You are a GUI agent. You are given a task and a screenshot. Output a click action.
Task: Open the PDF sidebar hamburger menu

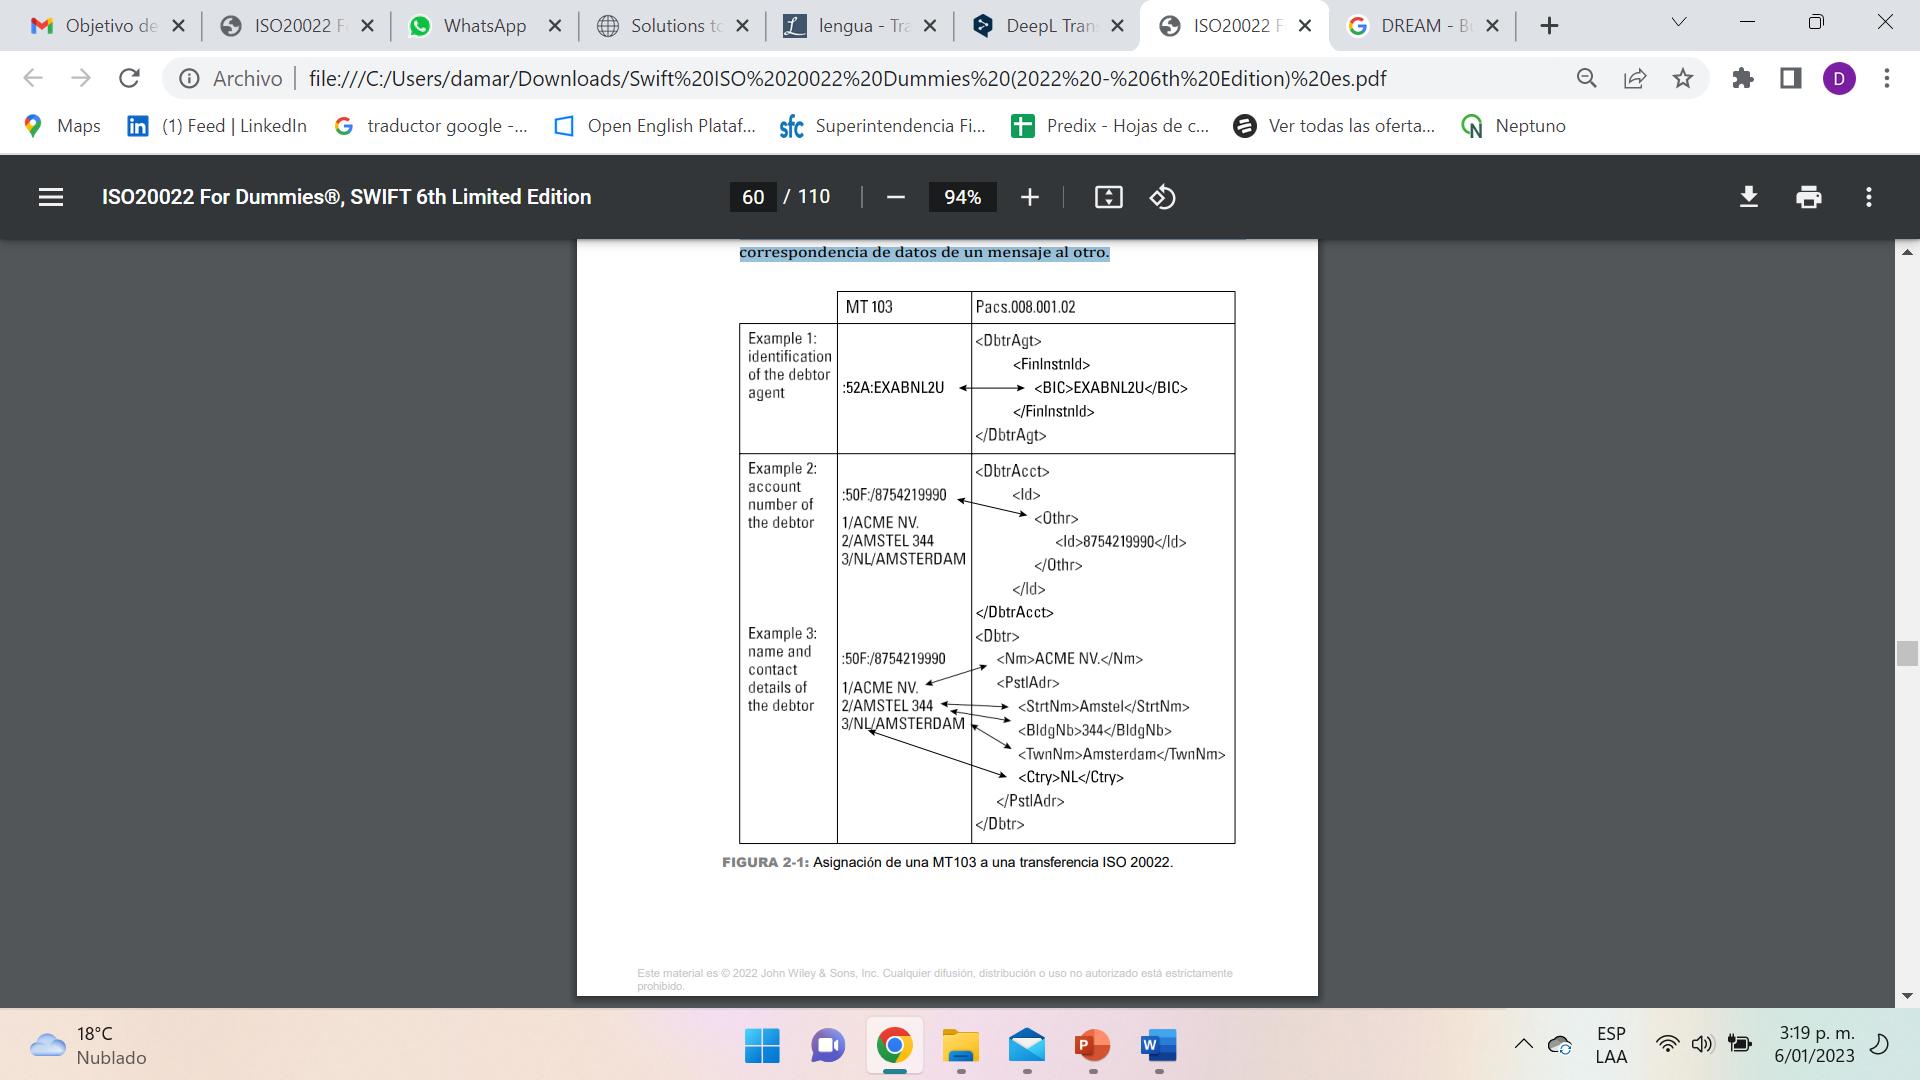51,197
